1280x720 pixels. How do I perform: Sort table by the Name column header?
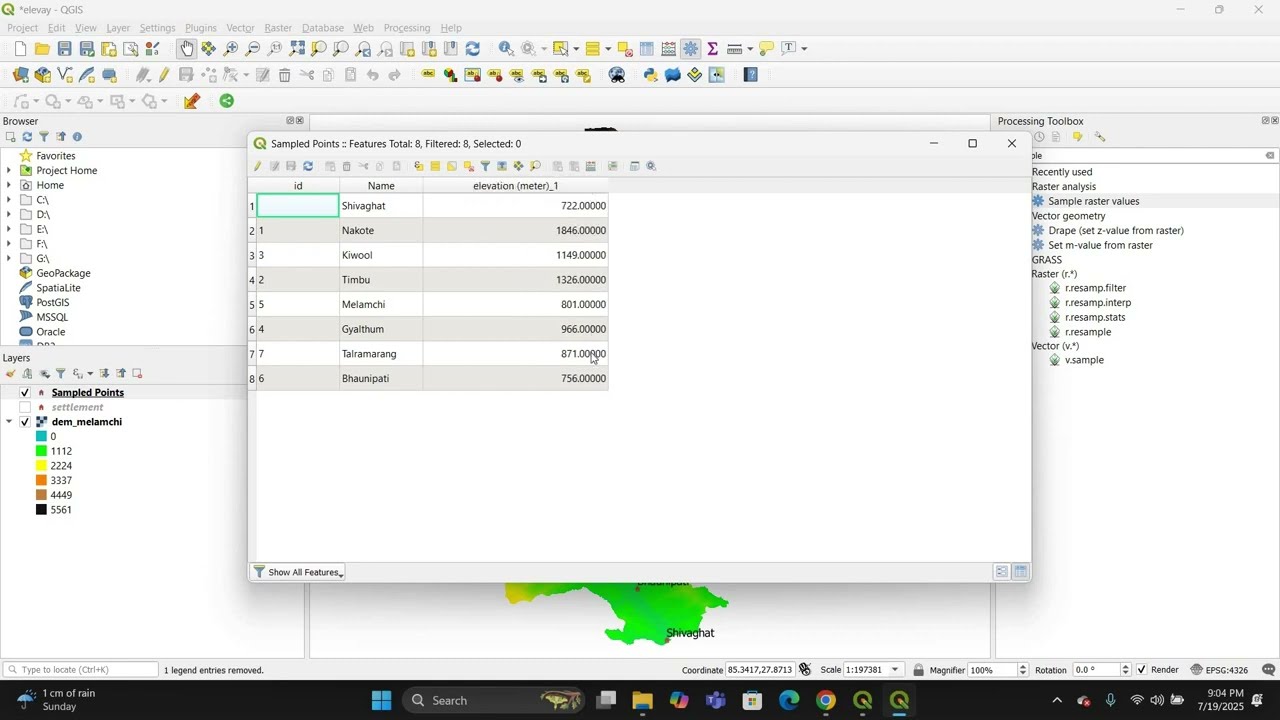(x=381, y=186)
